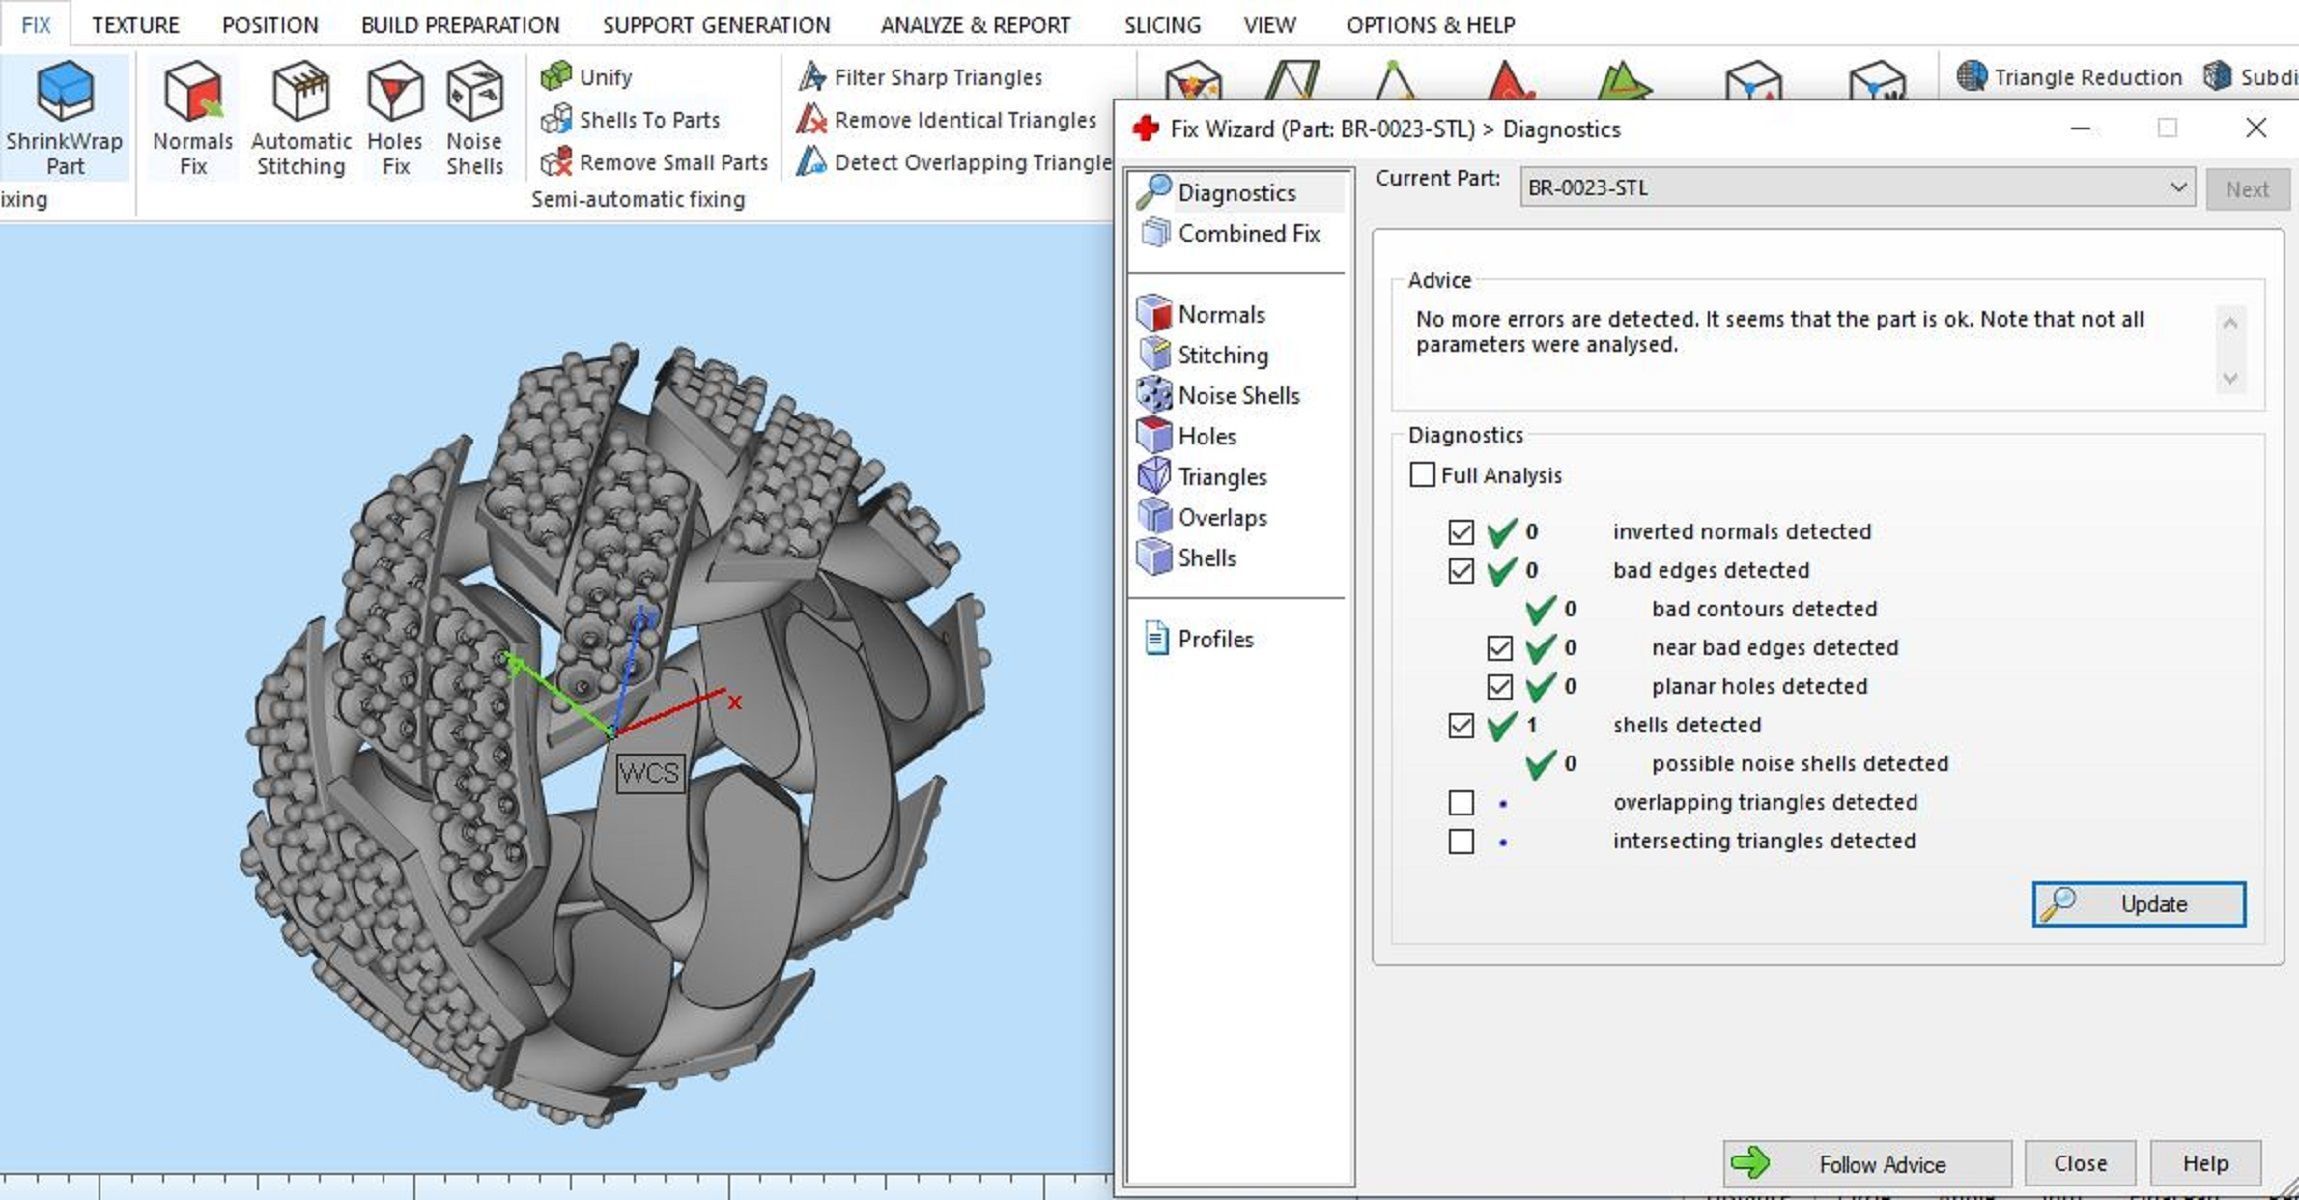Uncheck inverted normals detected checkbox
The height and width of the screenshot is (1200, 2299).
pos(1461,532)
